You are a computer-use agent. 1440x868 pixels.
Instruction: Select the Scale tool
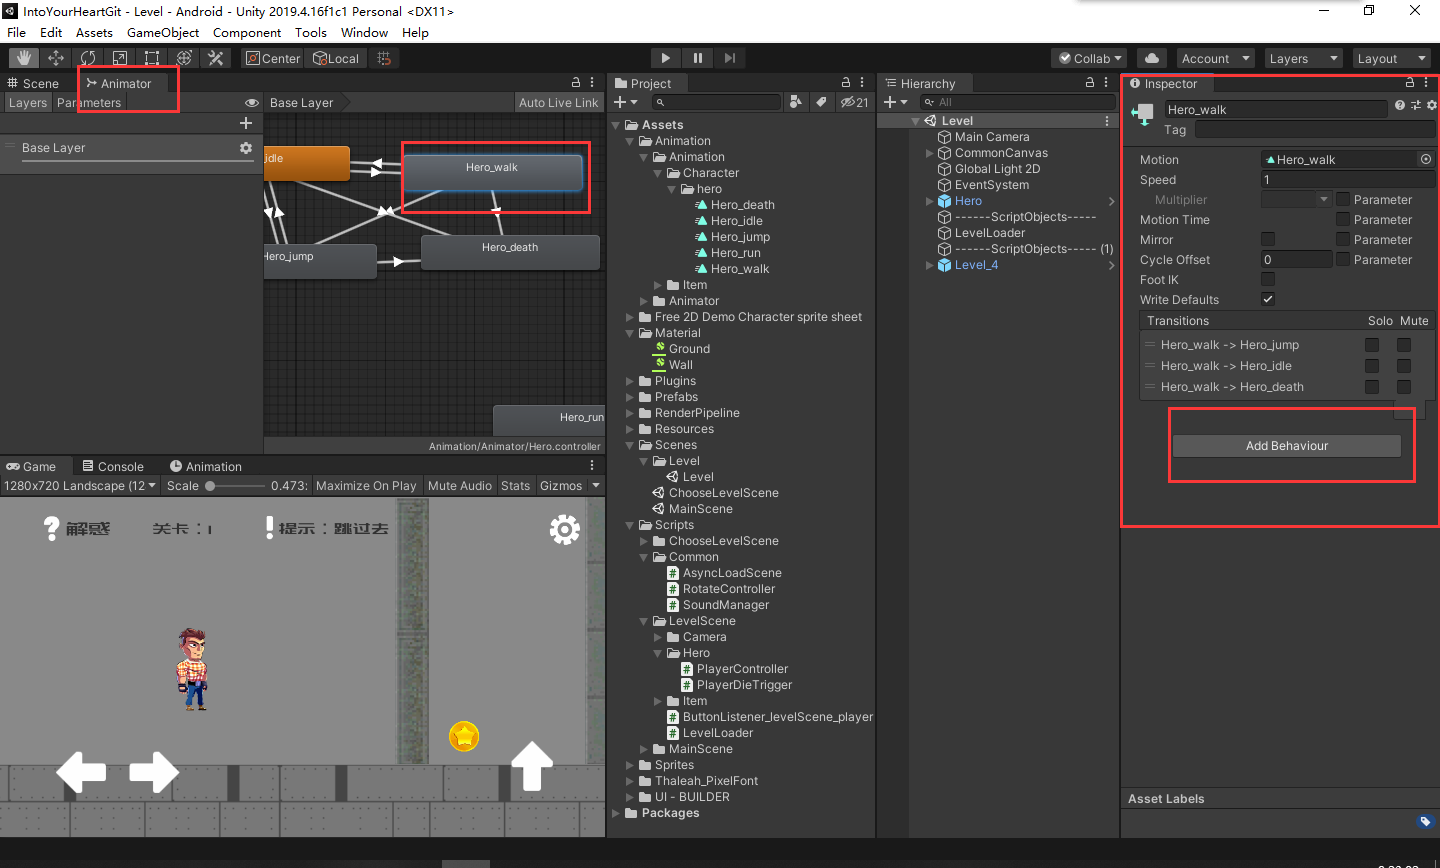[x=120, y=58]
